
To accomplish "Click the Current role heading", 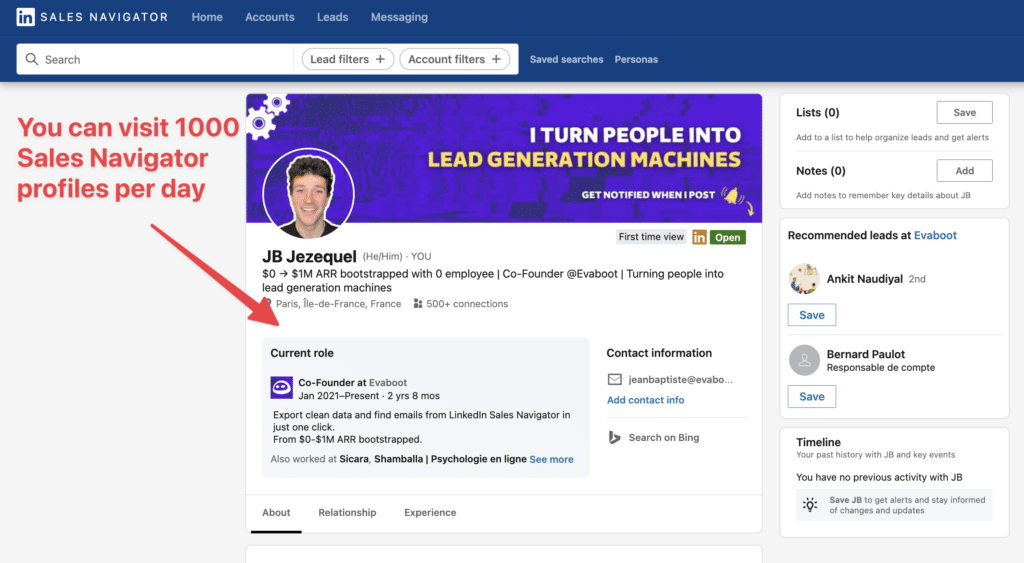I will tap(302, 353).
